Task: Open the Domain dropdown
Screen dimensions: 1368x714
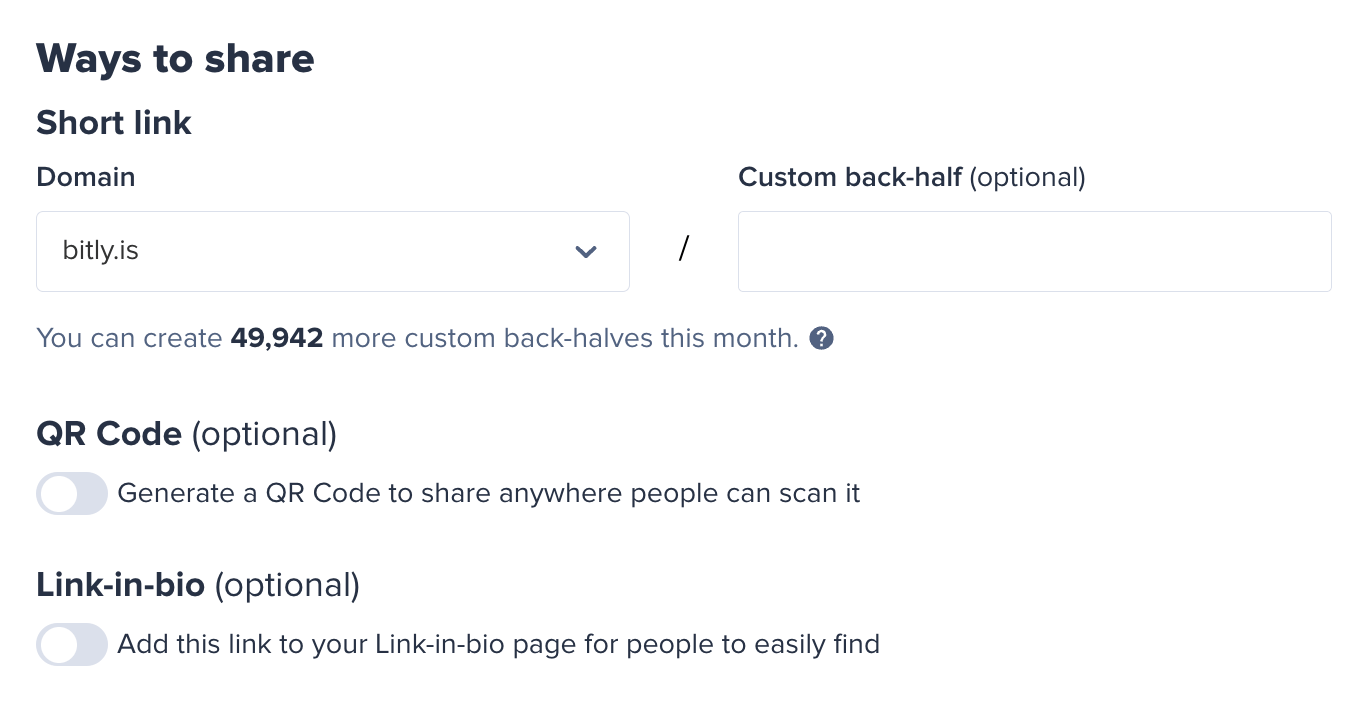Action: pos(332,251)
